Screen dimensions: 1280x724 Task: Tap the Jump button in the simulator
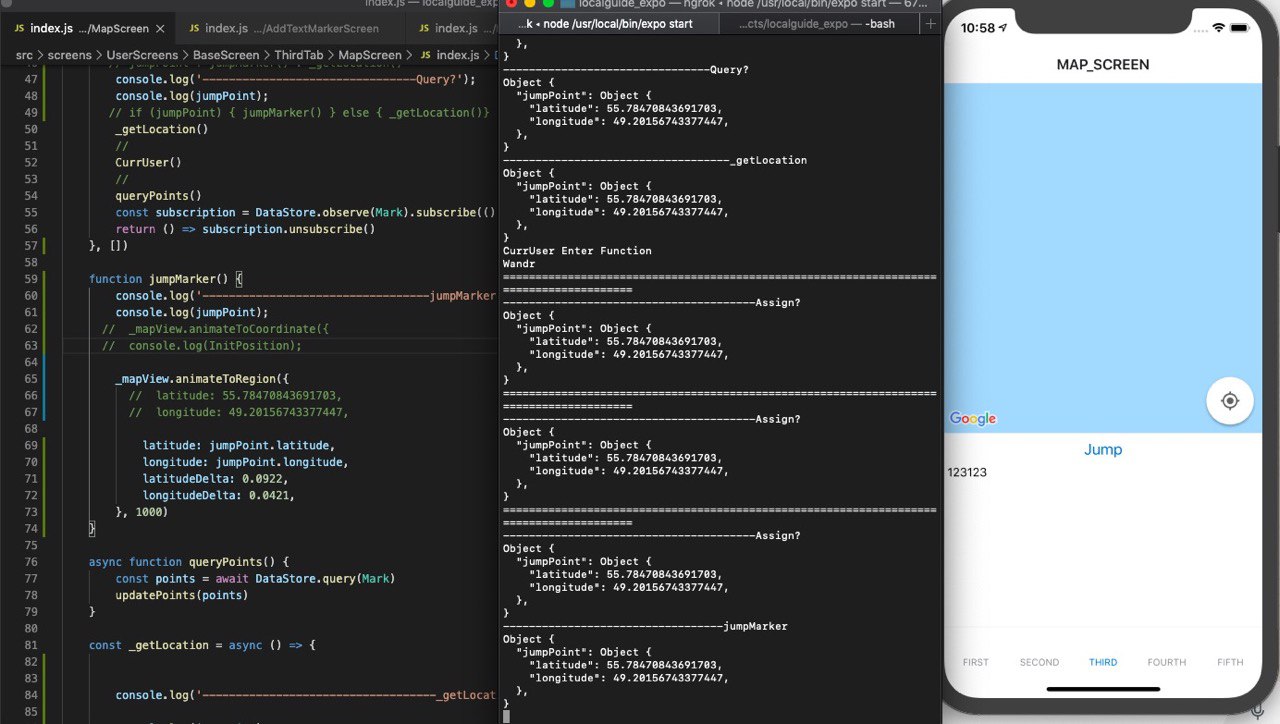[x=1103, y=450]
